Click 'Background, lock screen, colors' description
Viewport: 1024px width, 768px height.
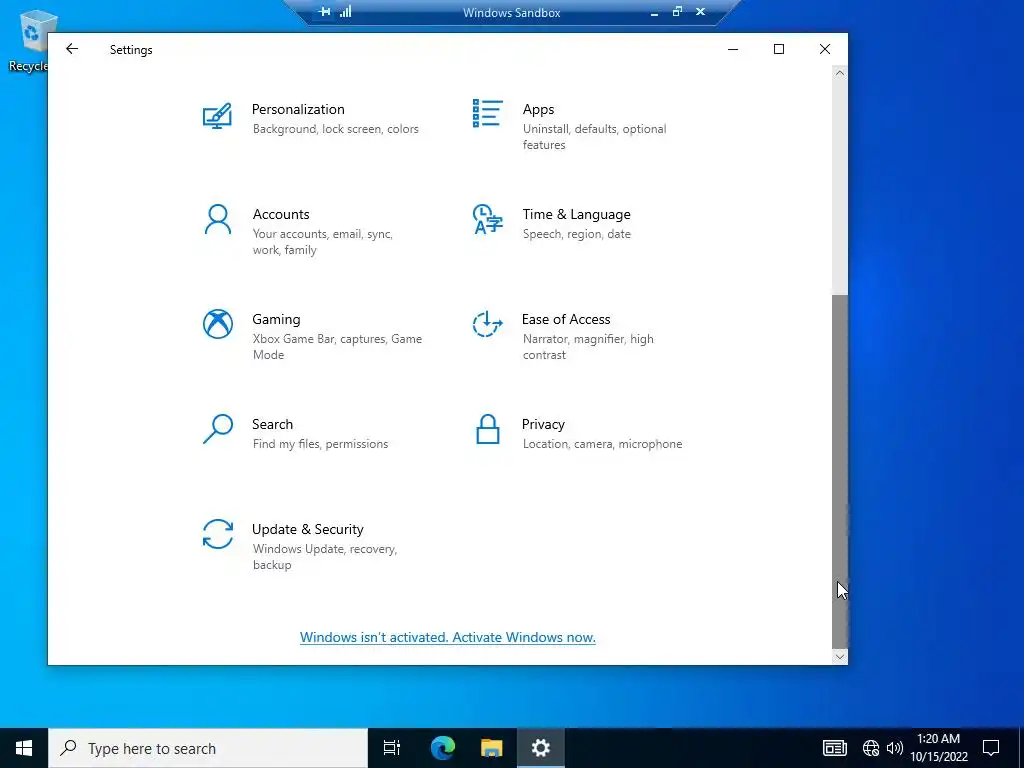coord(336,129)
